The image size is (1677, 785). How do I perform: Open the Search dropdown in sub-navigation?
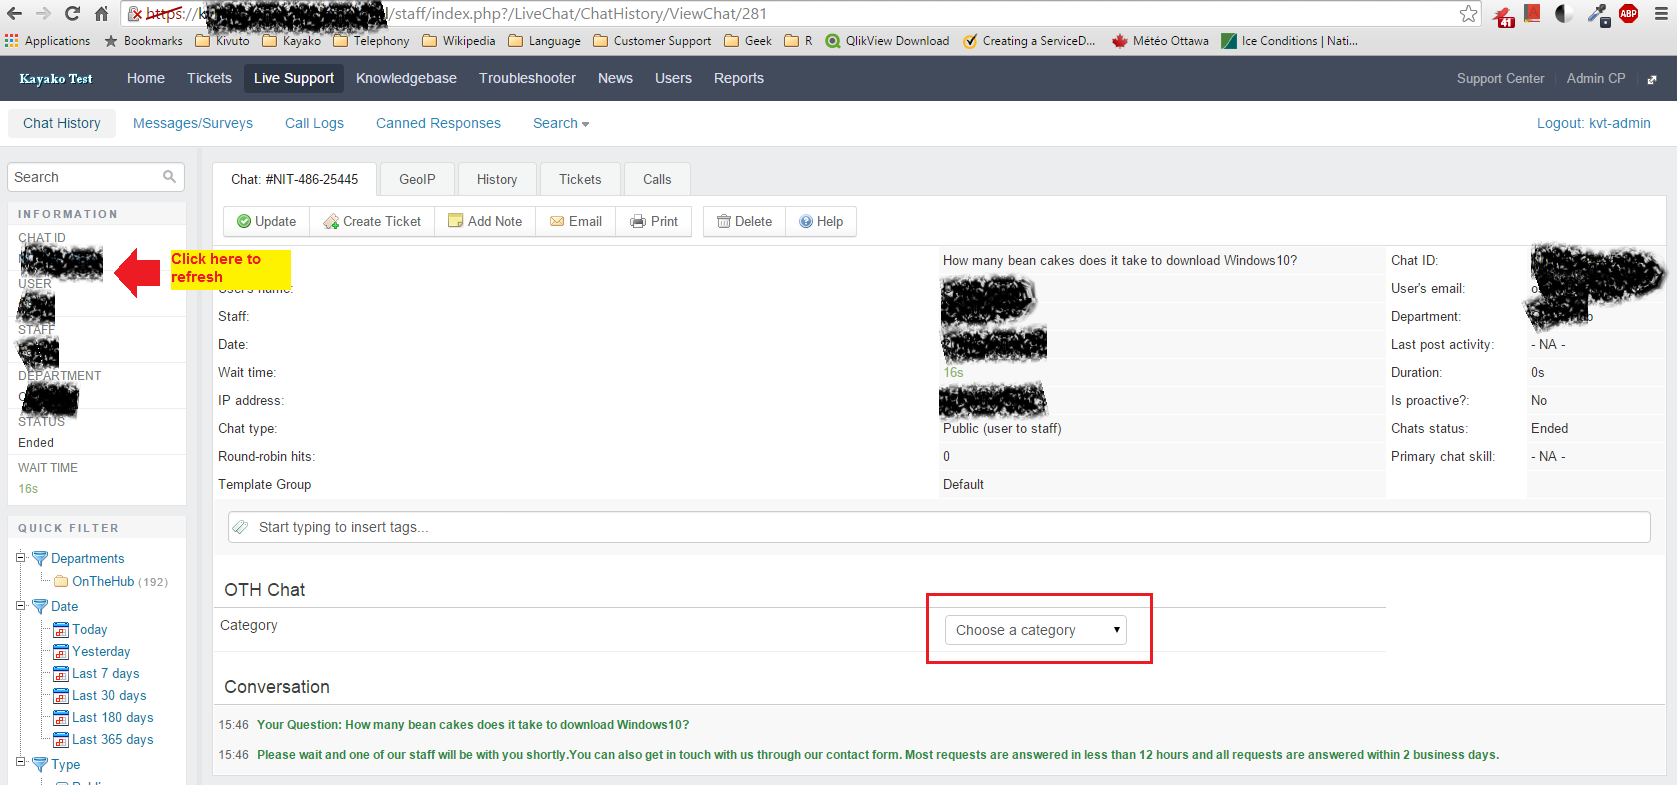pos(561,123)
